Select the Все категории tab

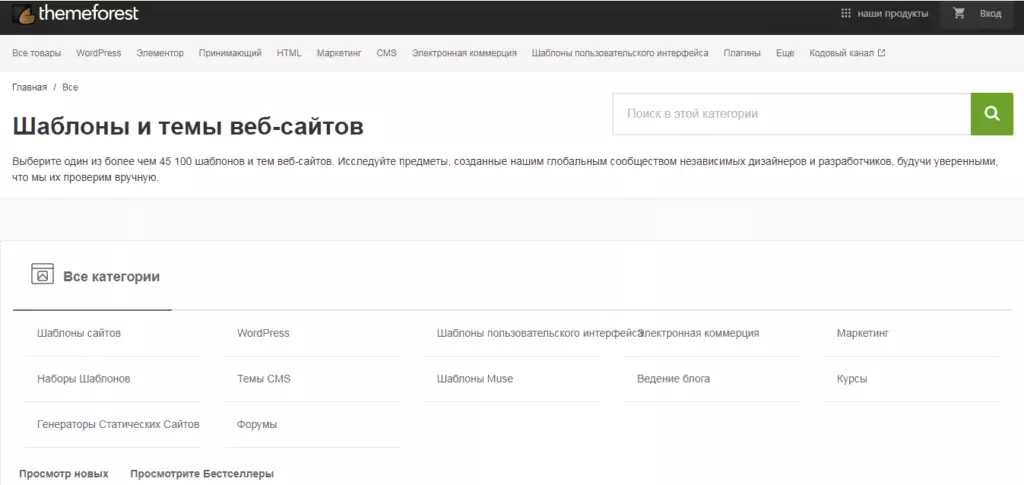tap(92, 277)
